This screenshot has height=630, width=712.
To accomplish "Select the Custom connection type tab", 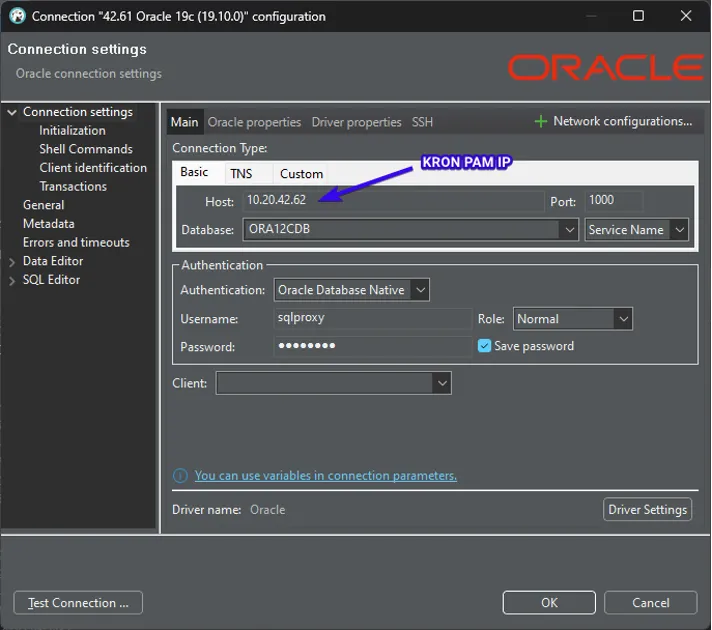I will pos(302,174).
